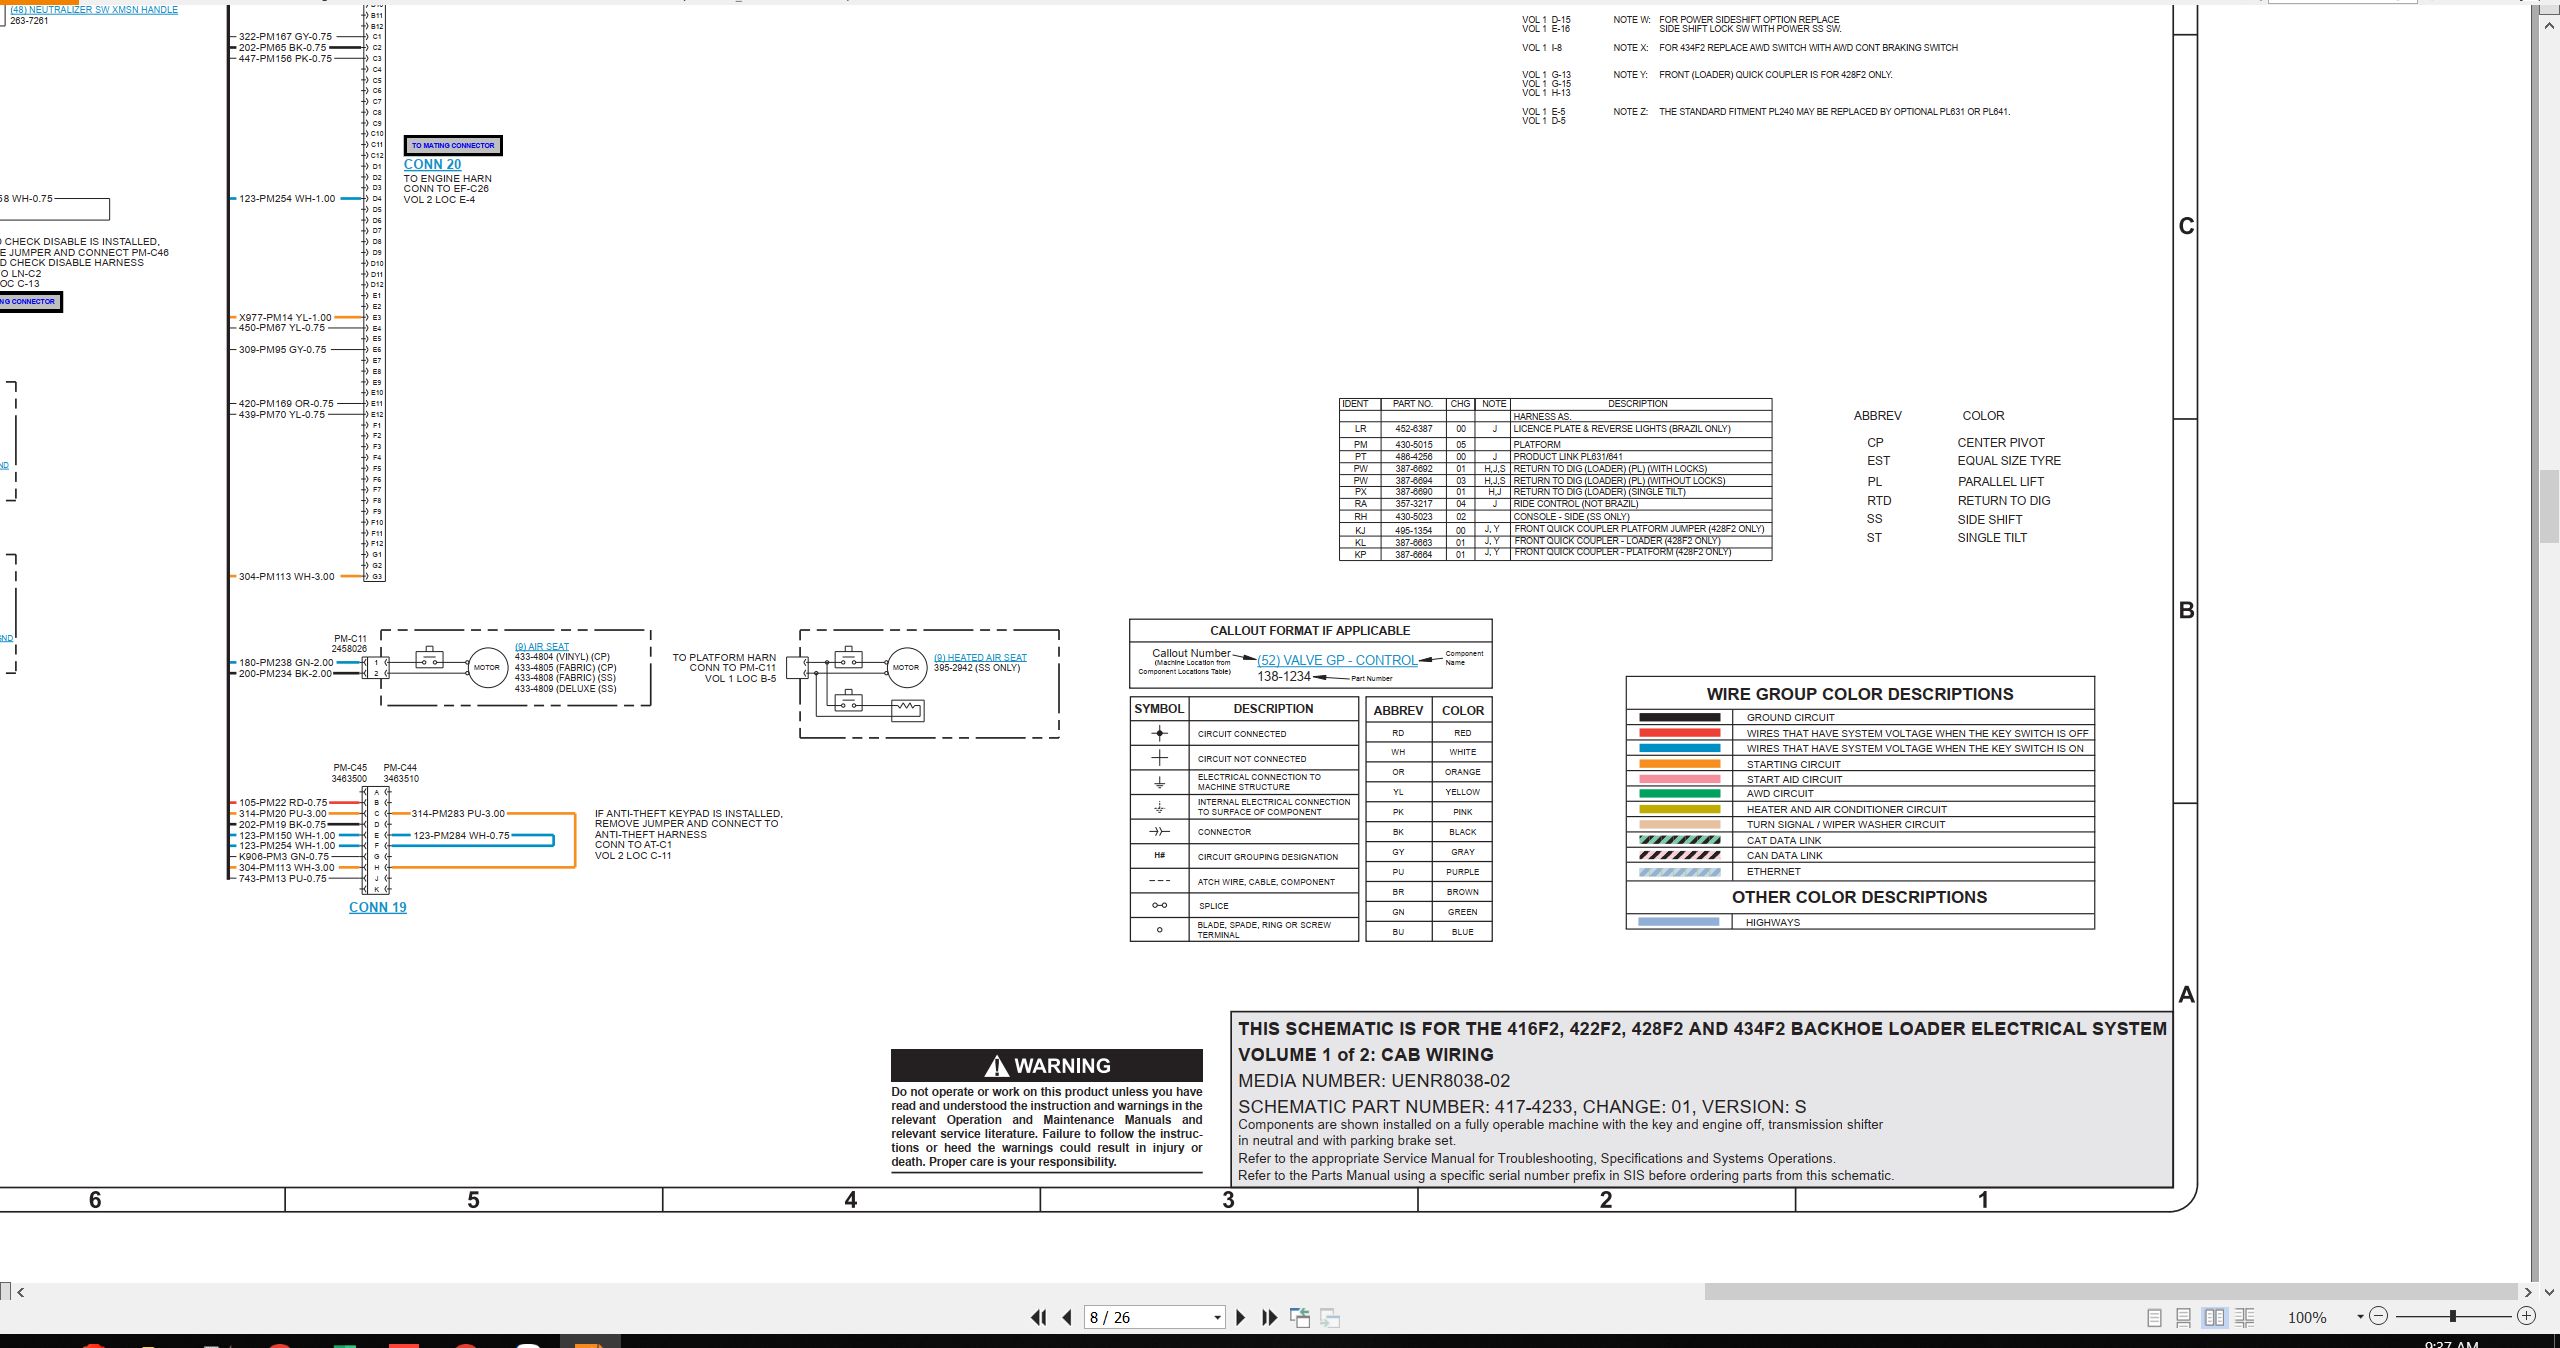2560x1348 pixels.
Task: Click the zoom slider handle
Action: pyautogui.click(x=2453, y=1316)
